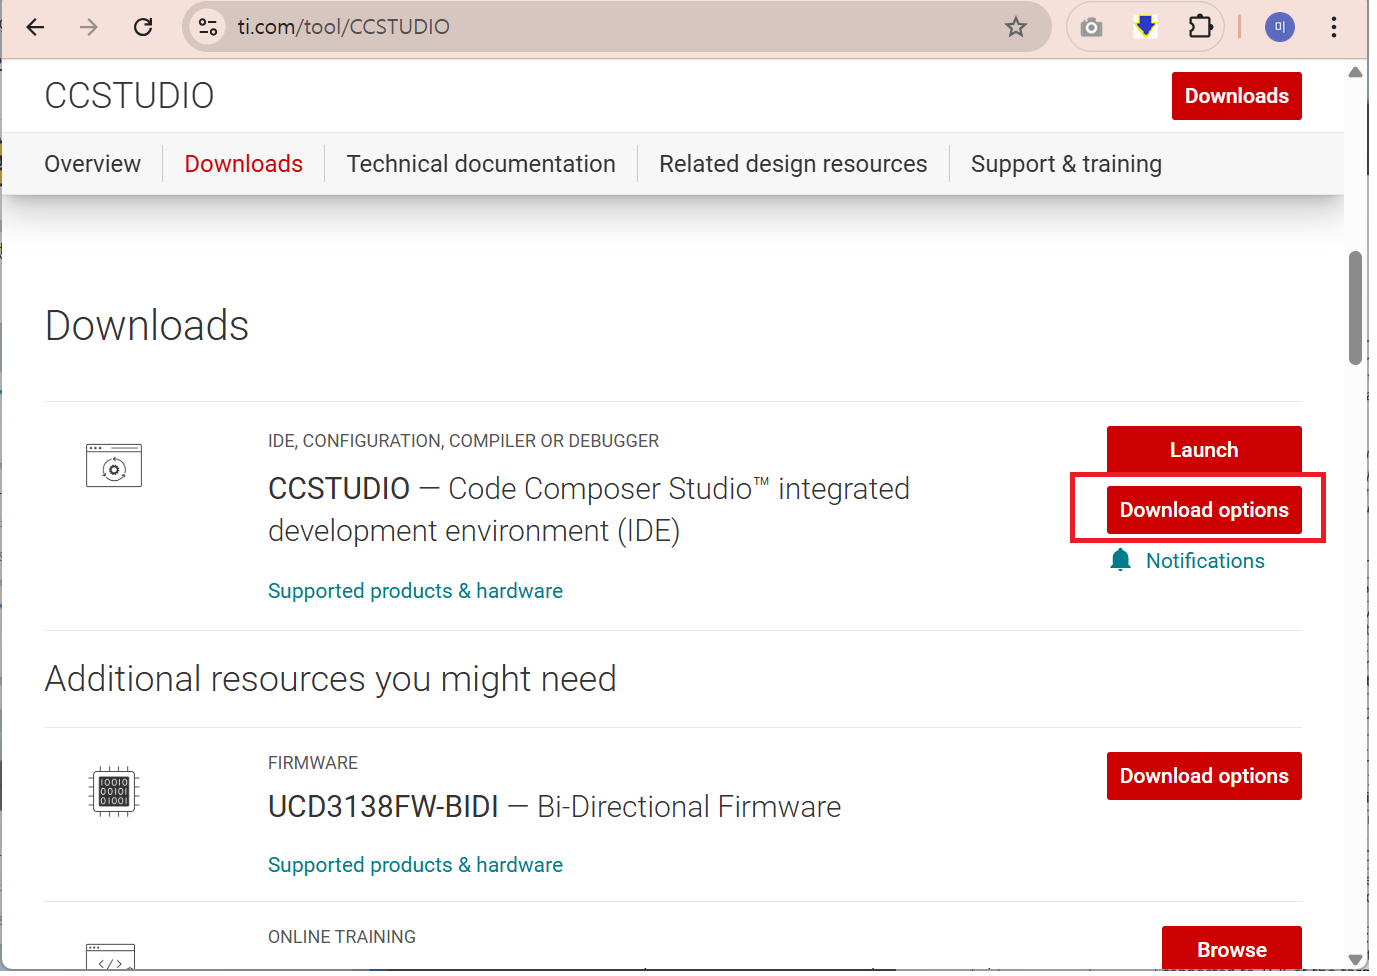Go forward in browser history
Image resolution: width=1377 pixels, height=976 pixels.
tap(89, 27)
